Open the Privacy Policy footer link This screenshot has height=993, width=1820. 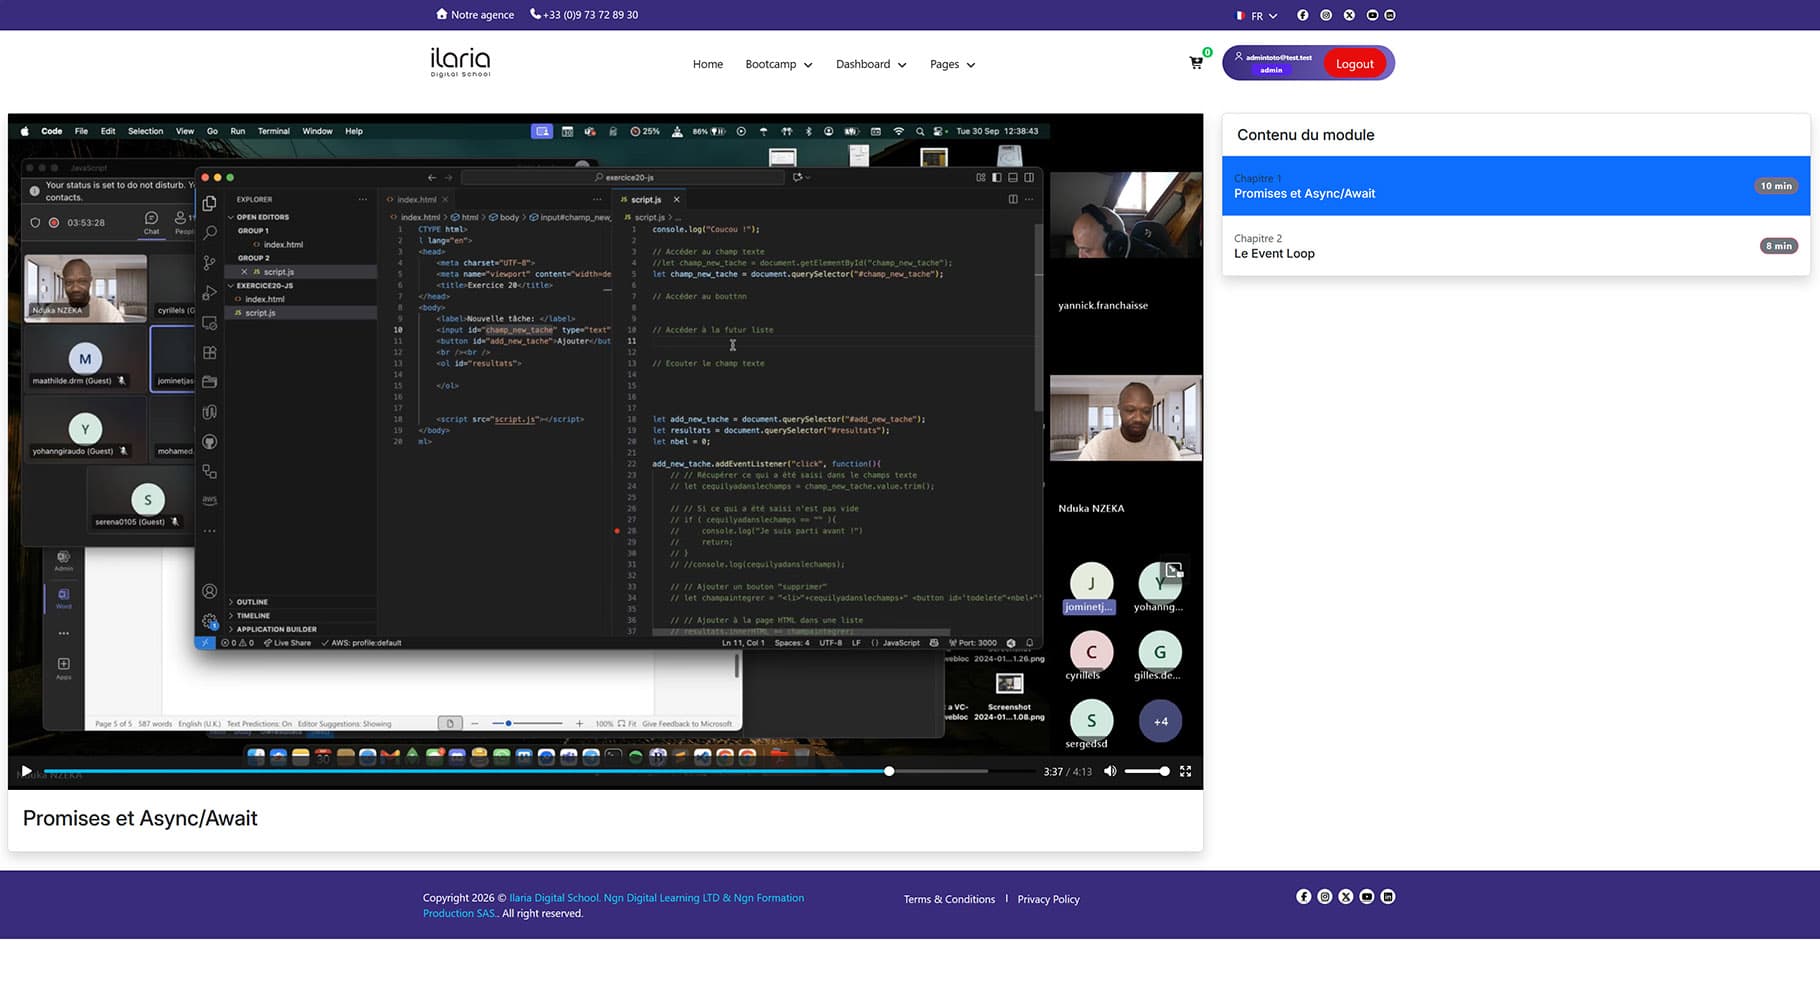point(1048,899)
